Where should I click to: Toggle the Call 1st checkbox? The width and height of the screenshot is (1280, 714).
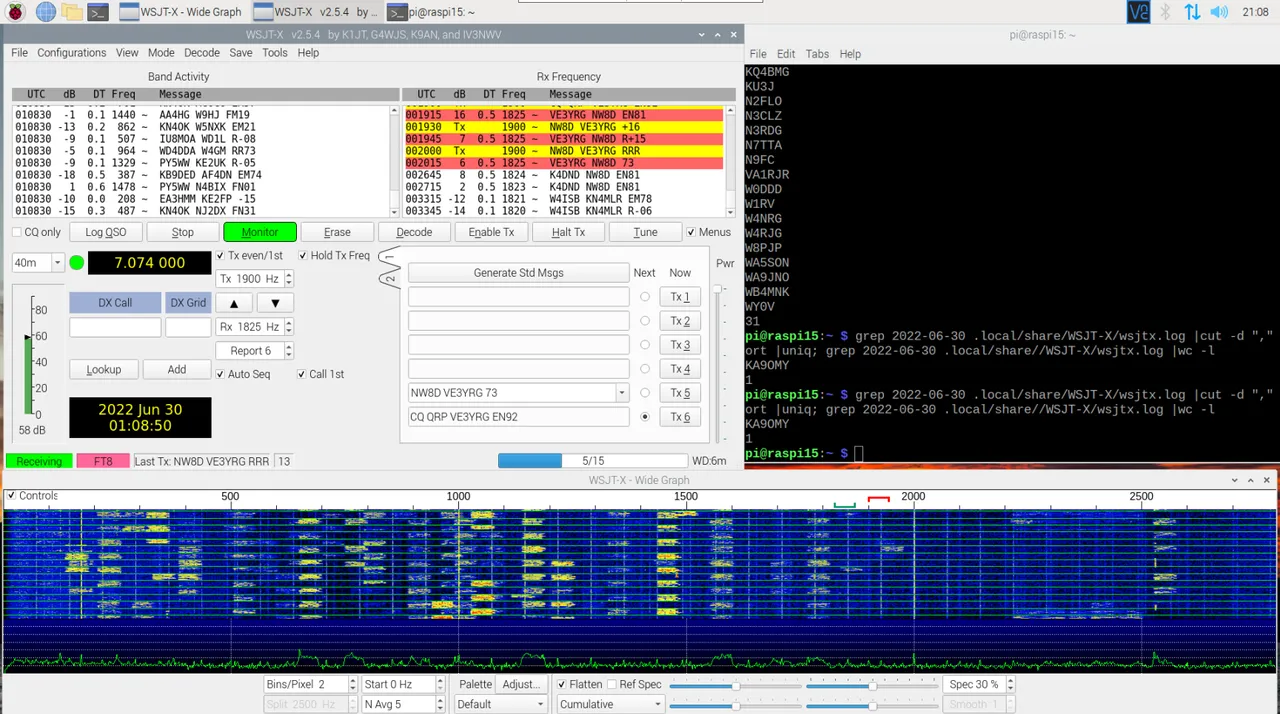[x=301, y=375]
